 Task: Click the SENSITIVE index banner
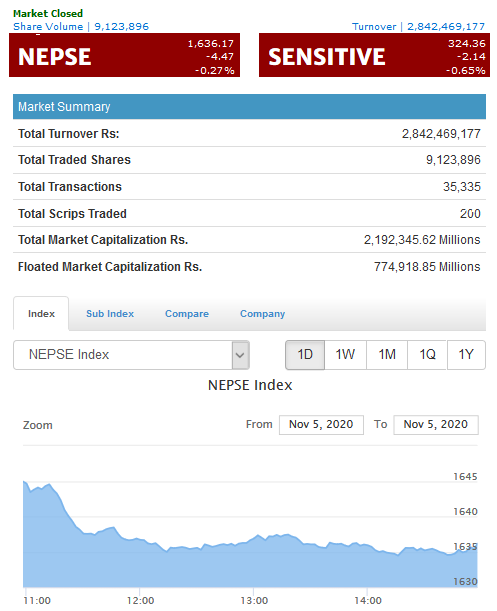tap(374, 55)
